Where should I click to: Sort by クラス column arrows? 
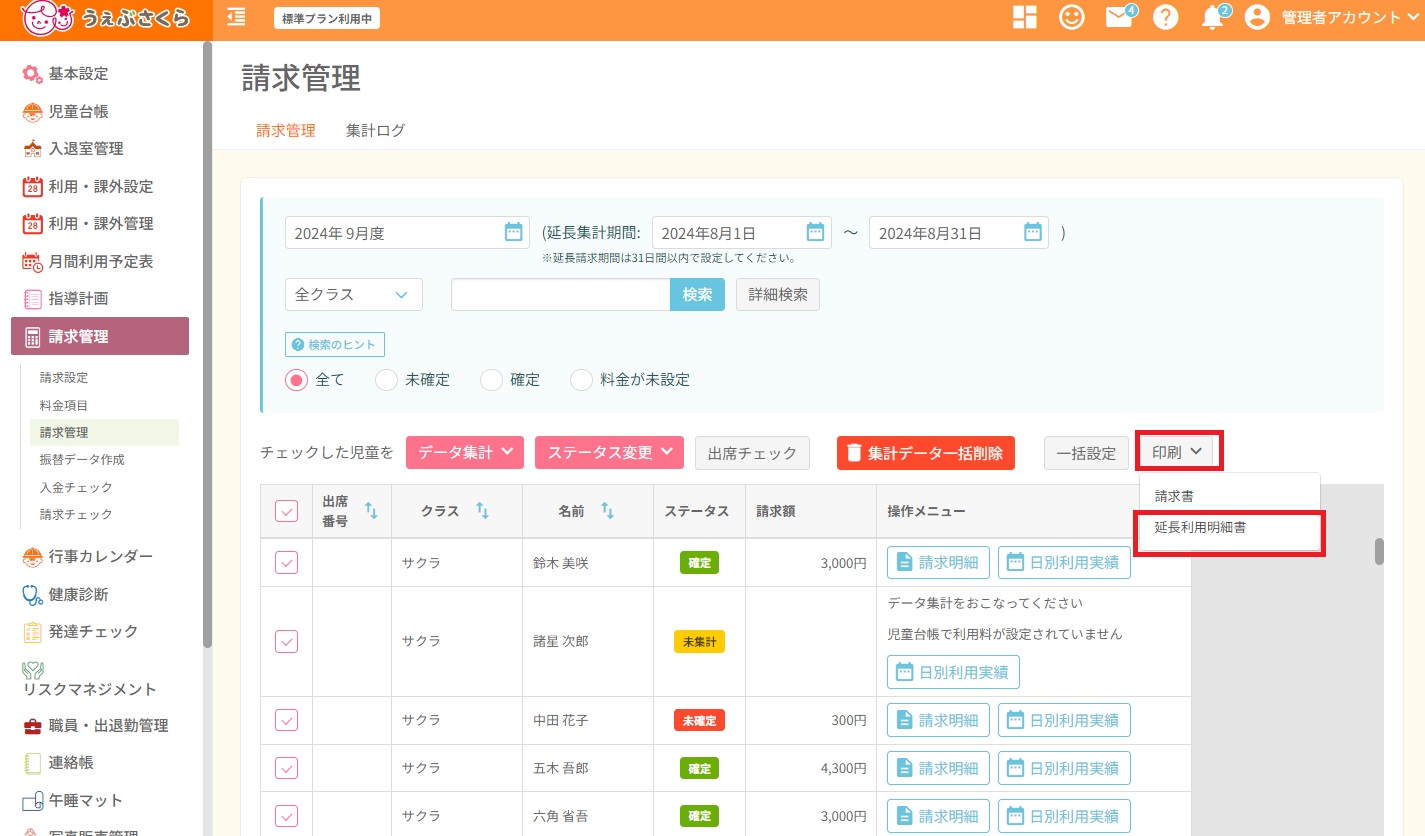pyautogui.click(x=482, y=511)
